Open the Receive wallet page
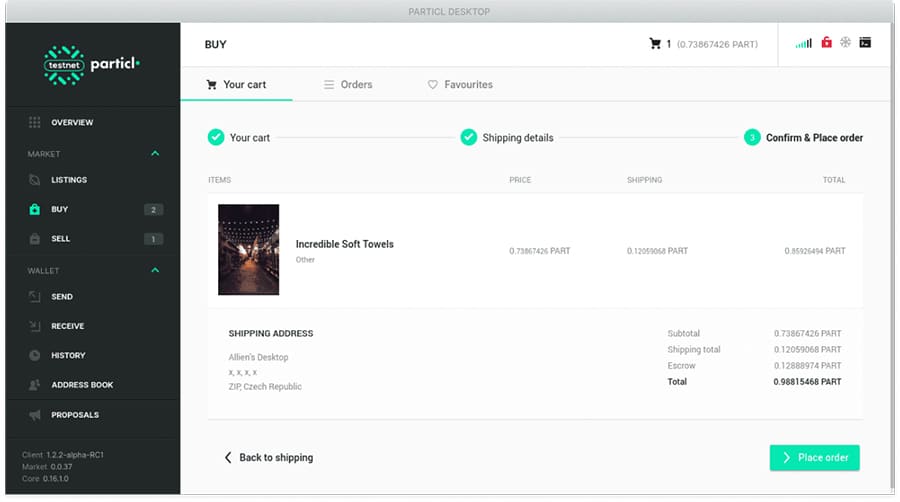This screenshot has height=502, width=900. [x=67, y=326]
